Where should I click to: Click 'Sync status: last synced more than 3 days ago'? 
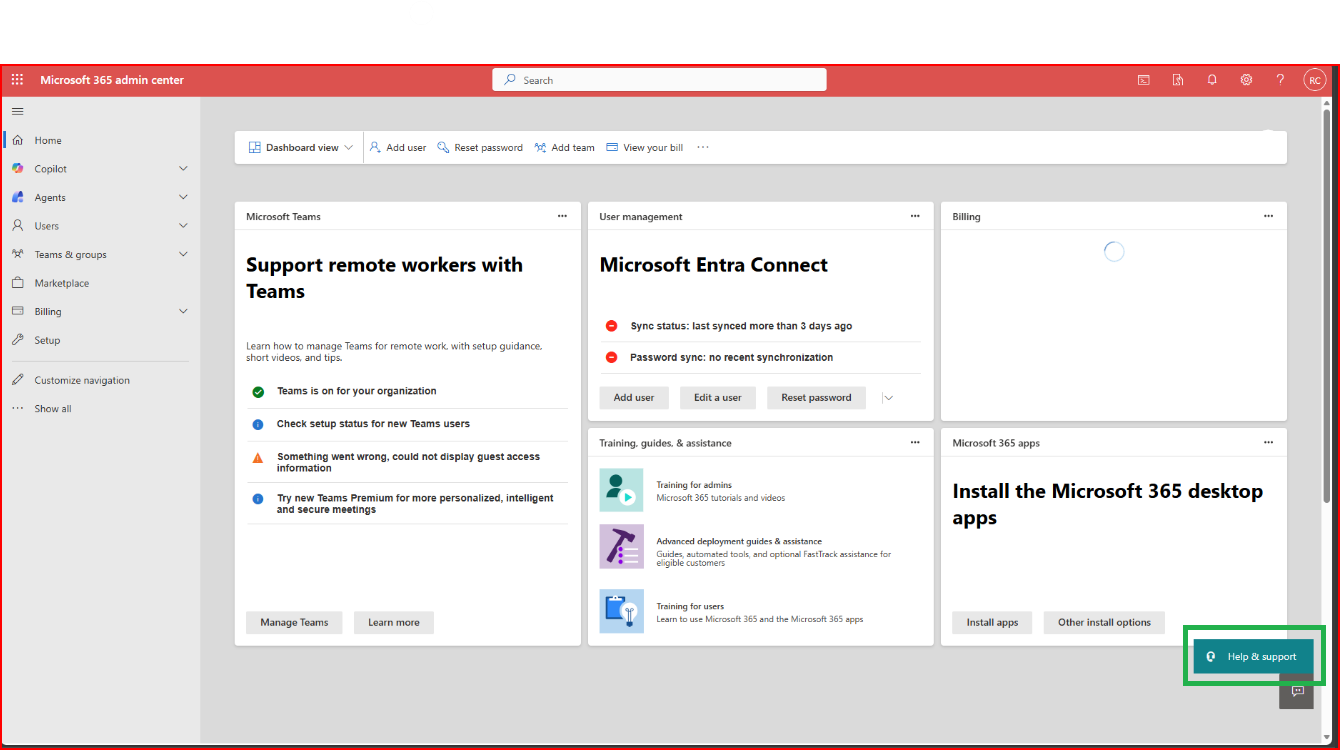pos(741,326)
